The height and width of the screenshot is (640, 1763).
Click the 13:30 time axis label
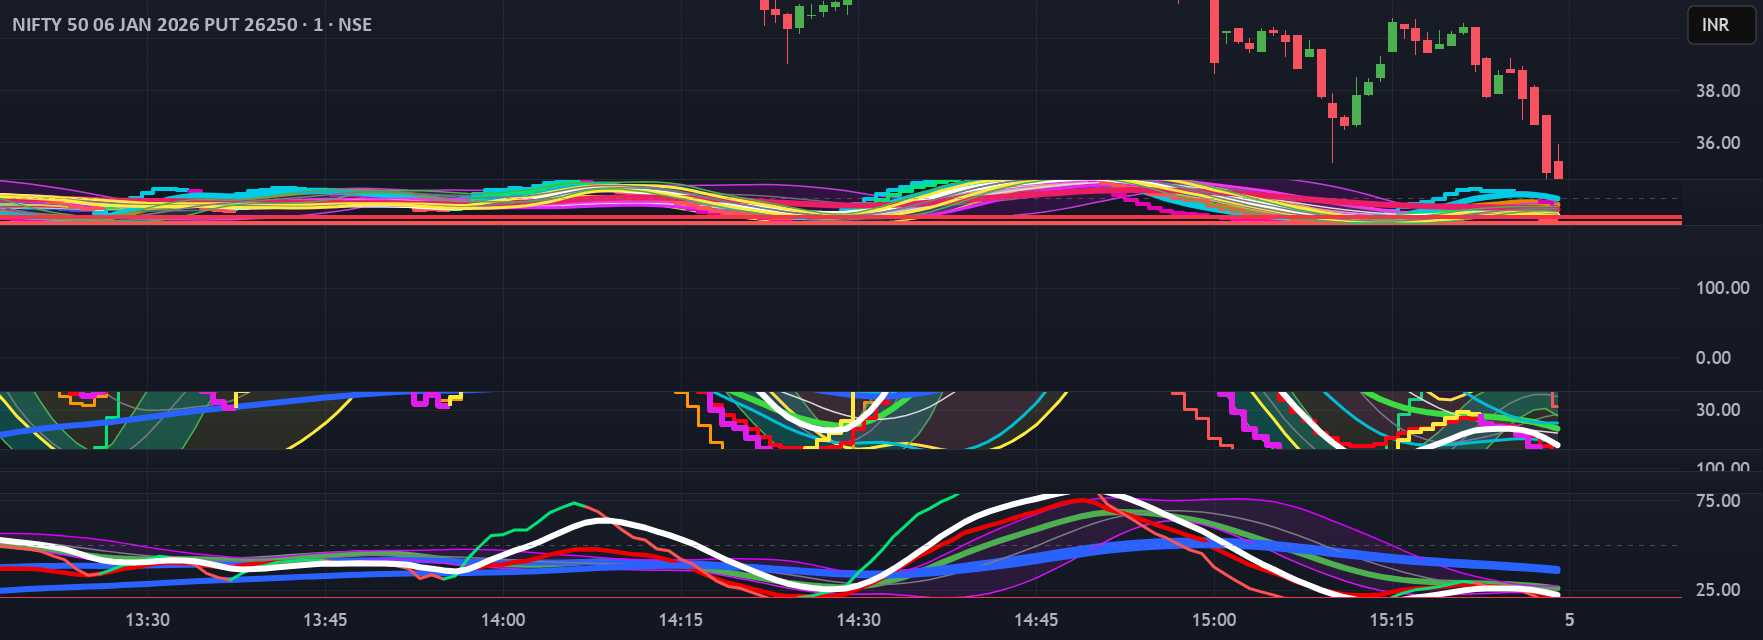tap(148, 620)
